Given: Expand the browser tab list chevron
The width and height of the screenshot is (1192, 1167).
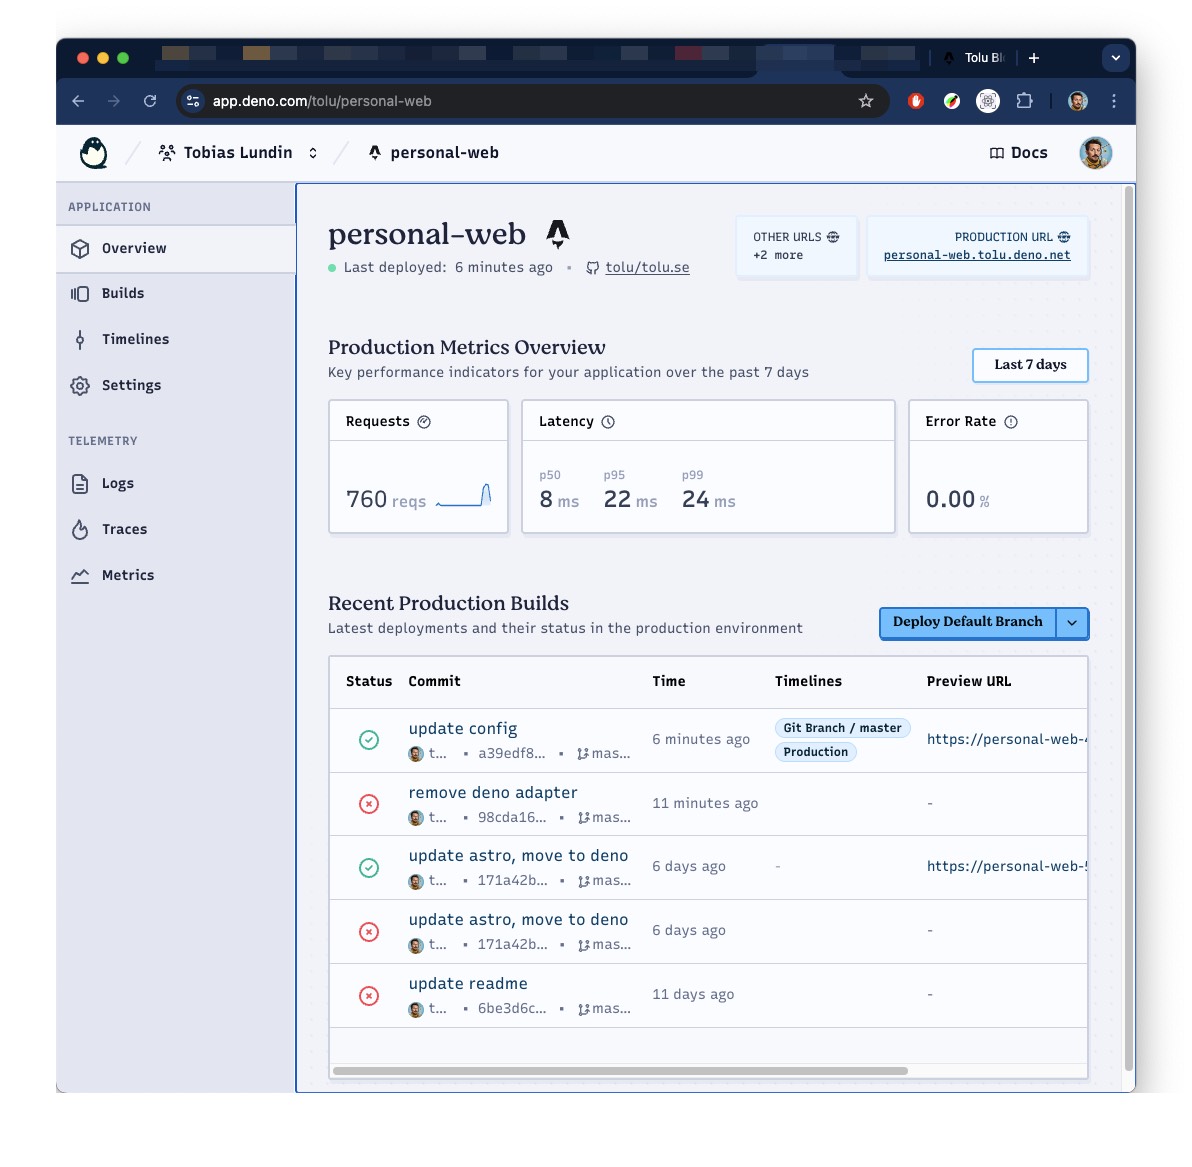Looking at the screenshot, I should pyautogui.click(x=1115, y=58).
